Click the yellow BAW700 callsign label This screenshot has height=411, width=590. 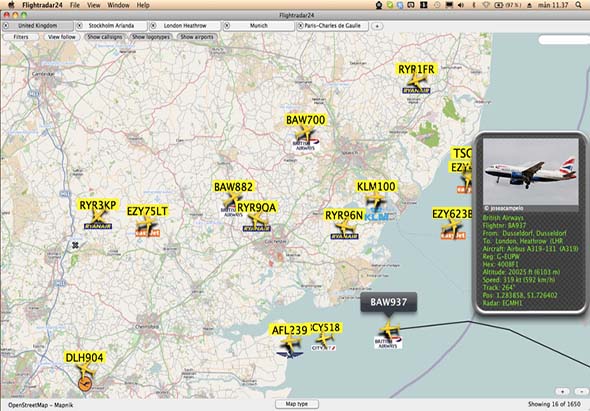coord(306,120)
